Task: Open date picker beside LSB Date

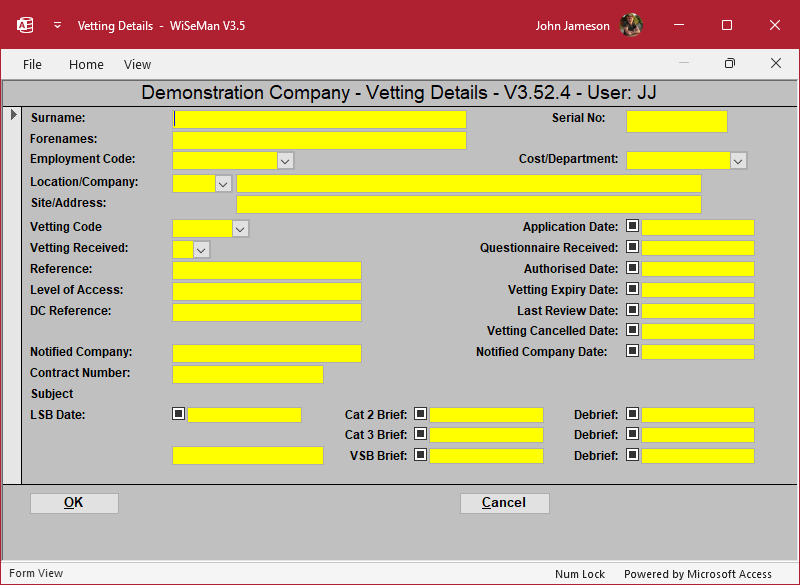Action: coord(179,414)
